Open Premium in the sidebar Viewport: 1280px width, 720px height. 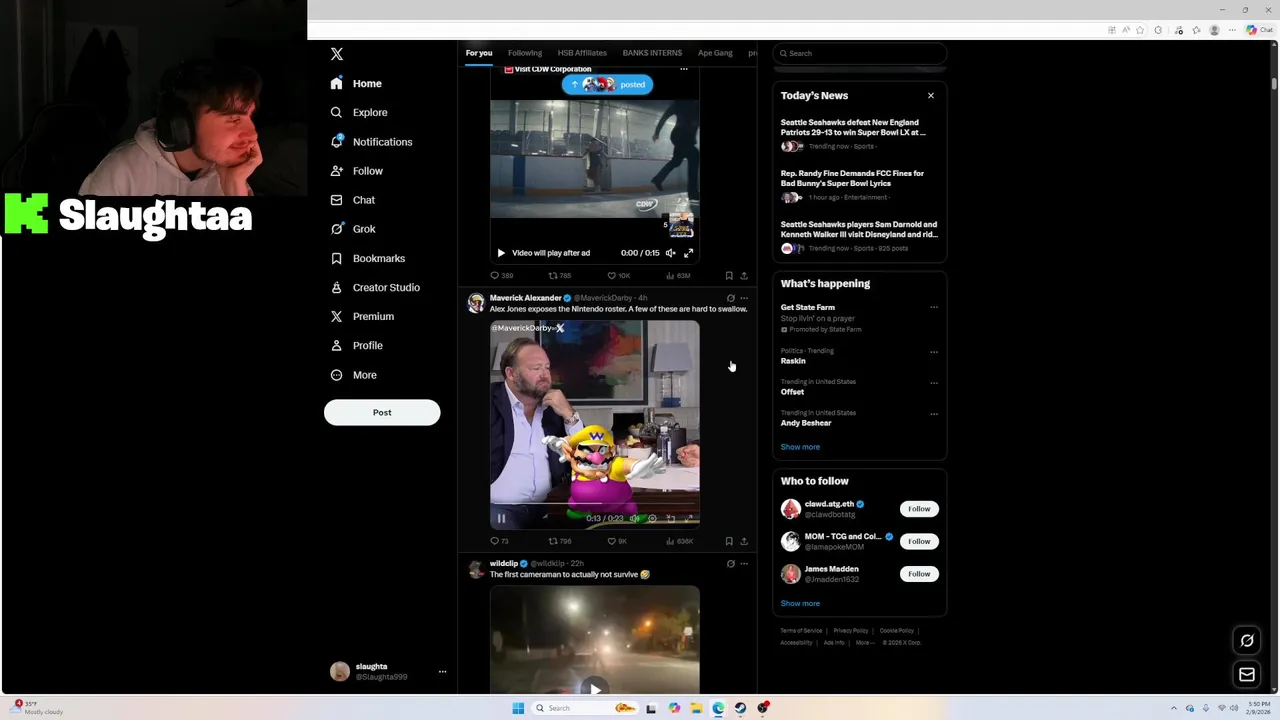[362, 316]
